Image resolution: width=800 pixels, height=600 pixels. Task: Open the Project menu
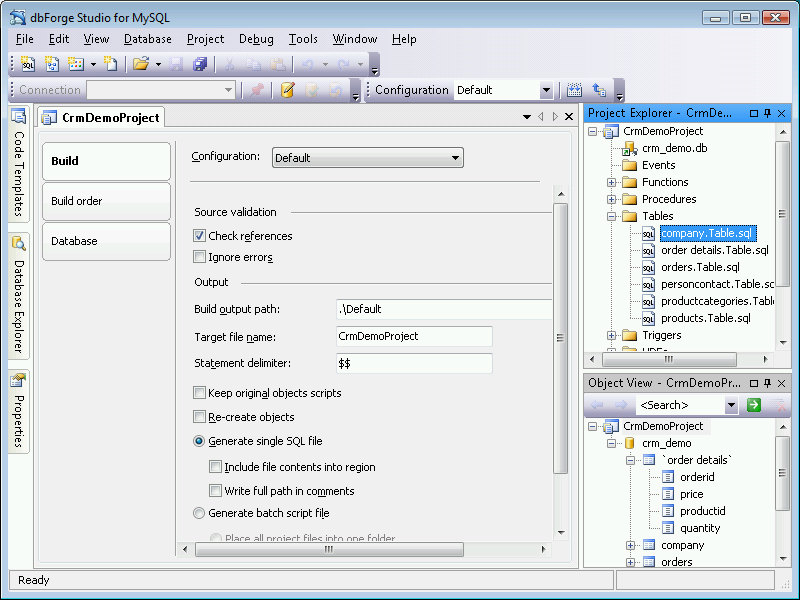pyautogui.click(x=205, y=39)
